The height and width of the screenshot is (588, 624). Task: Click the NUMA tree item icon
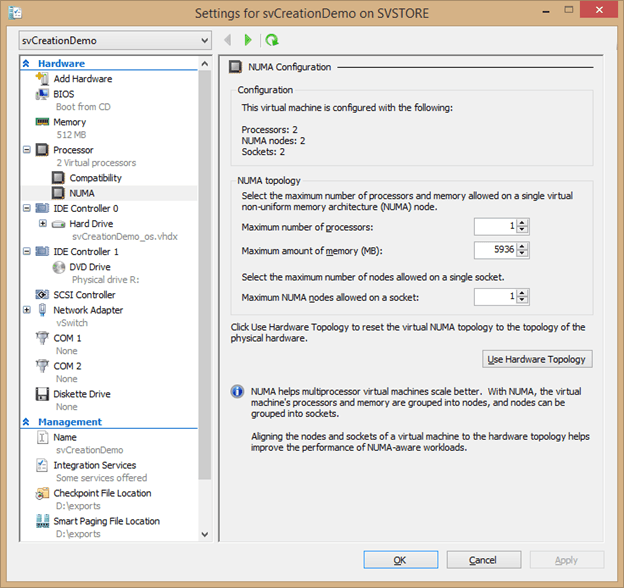click(x=58, y=193)
